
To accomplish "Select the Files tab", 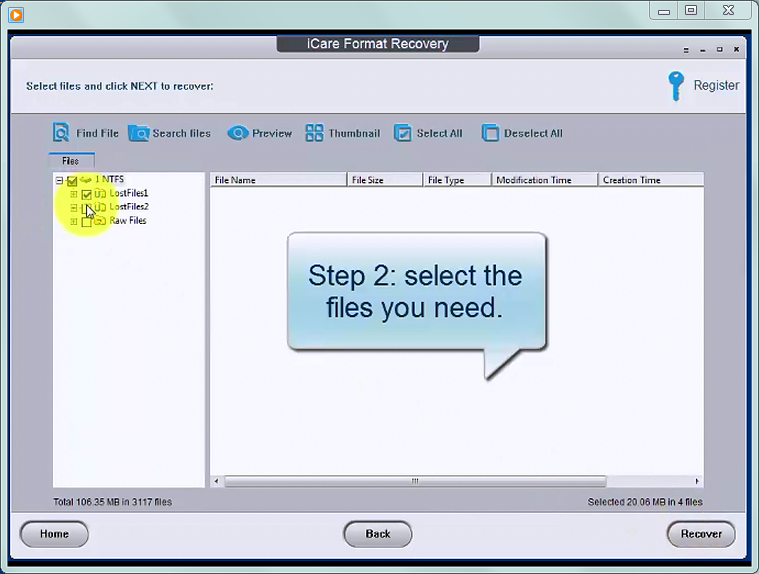I will coord(71,161).
